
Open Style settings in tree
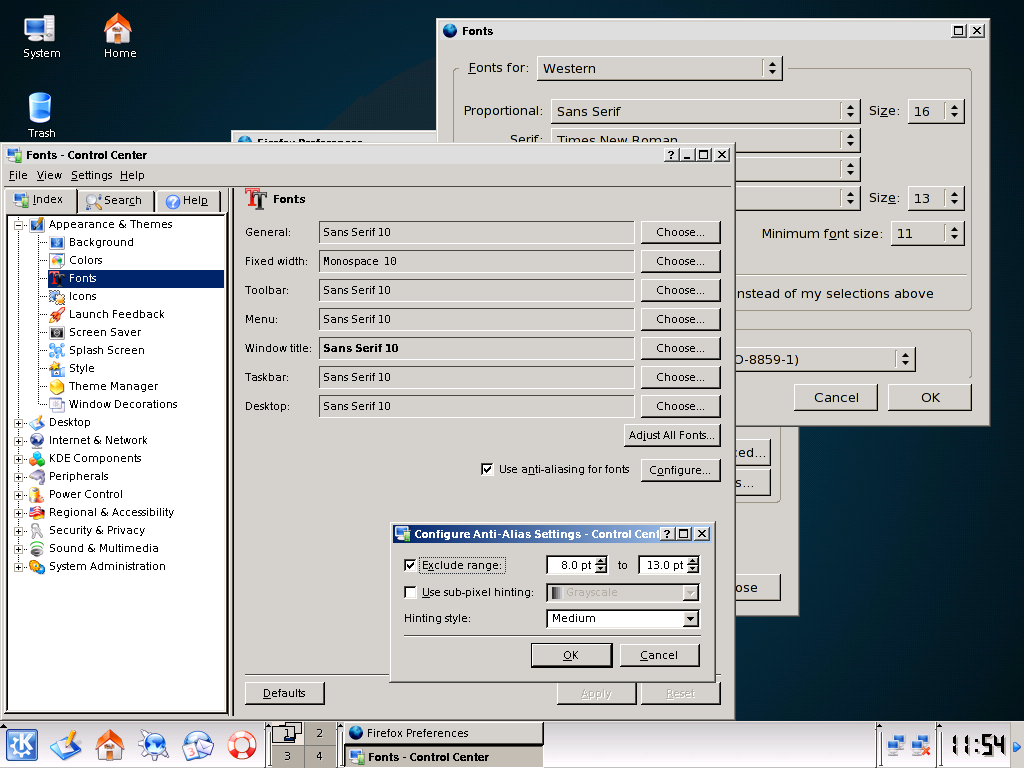82,368
